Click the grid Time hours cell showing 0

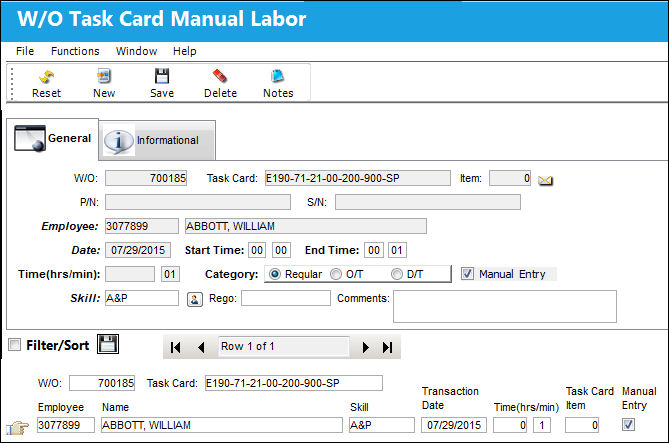point(510,425)
